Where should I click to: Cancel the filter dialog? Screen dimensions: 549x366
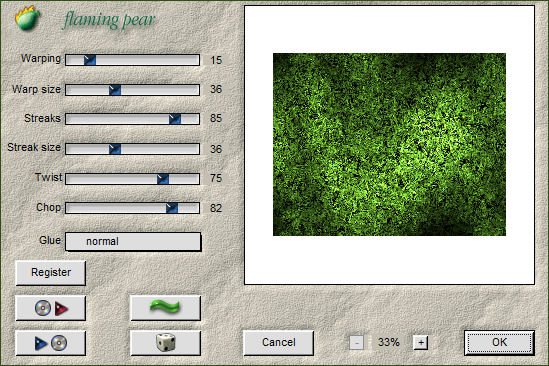tap(278, 342)
